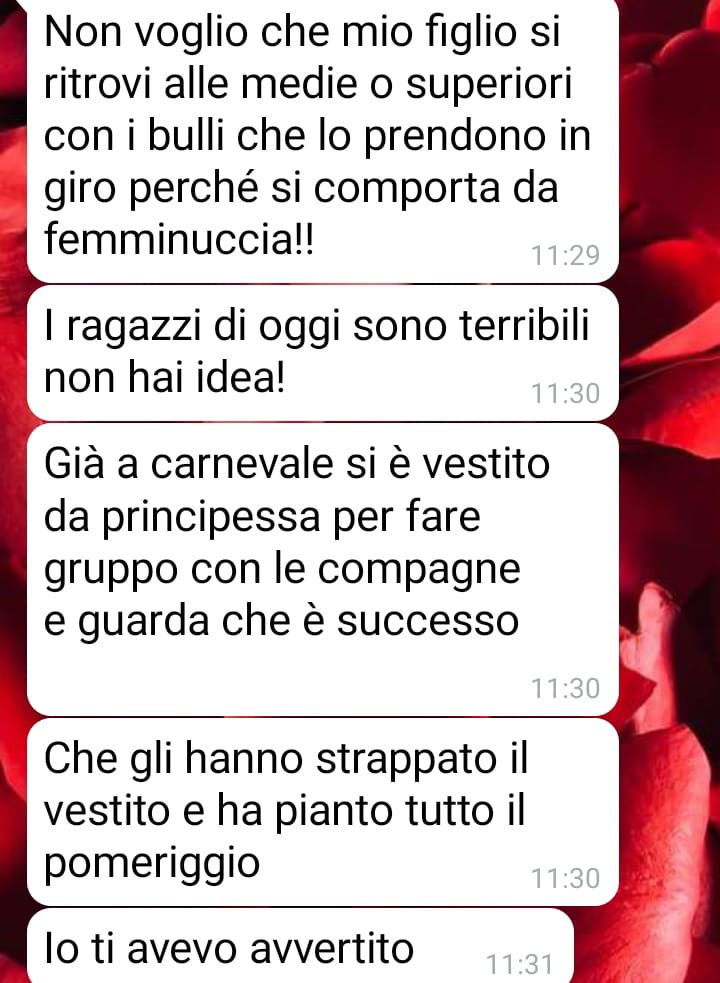This screenshot has width=720, height=983.
Task: Tap the phrase 'non hai idea!'
Action: 165,379
